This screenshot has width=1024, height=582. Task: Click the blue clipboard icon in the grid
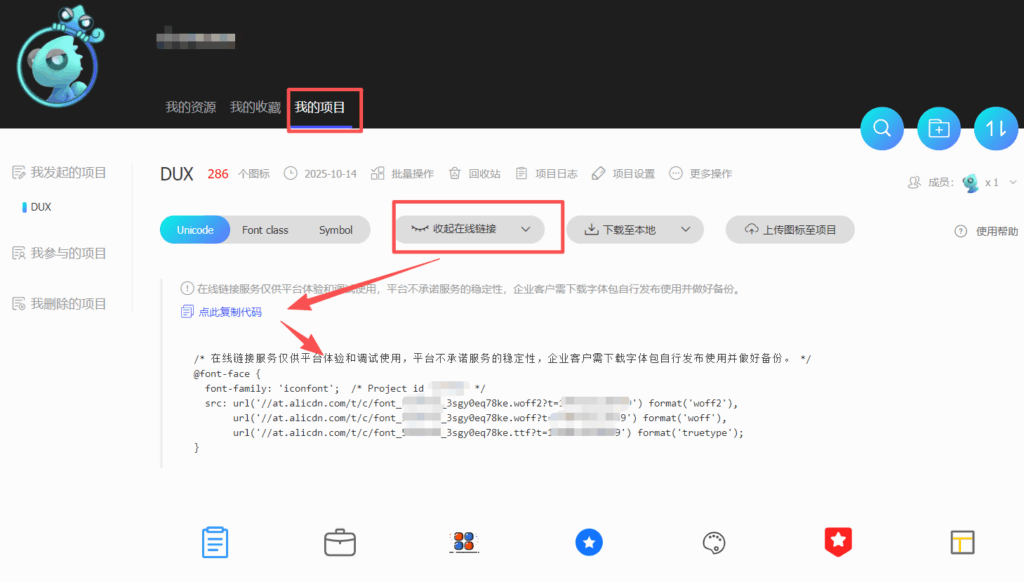[x=215, y=542]
